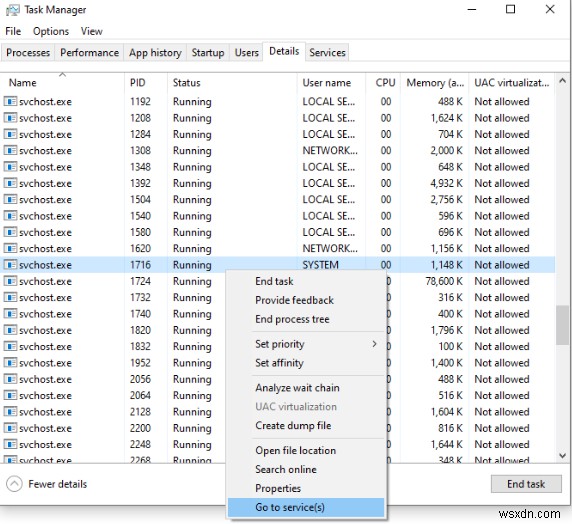Viewport: 572px width, 524px height.
Task: Open the View menu
Action: pyautogui.click(x=92, y=31)
